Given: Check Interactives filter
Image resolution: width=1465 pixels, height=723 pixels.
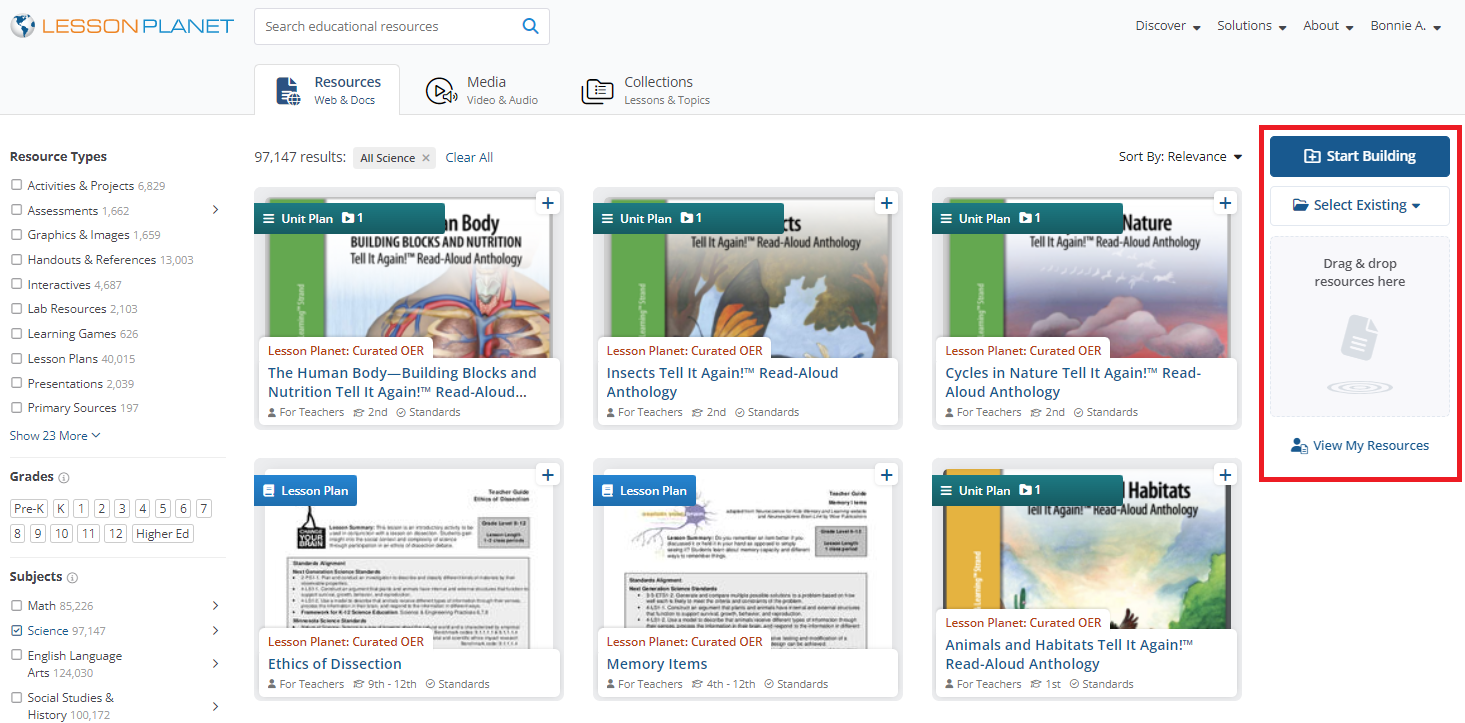Looking at the screenshot, I should [16, 284].
